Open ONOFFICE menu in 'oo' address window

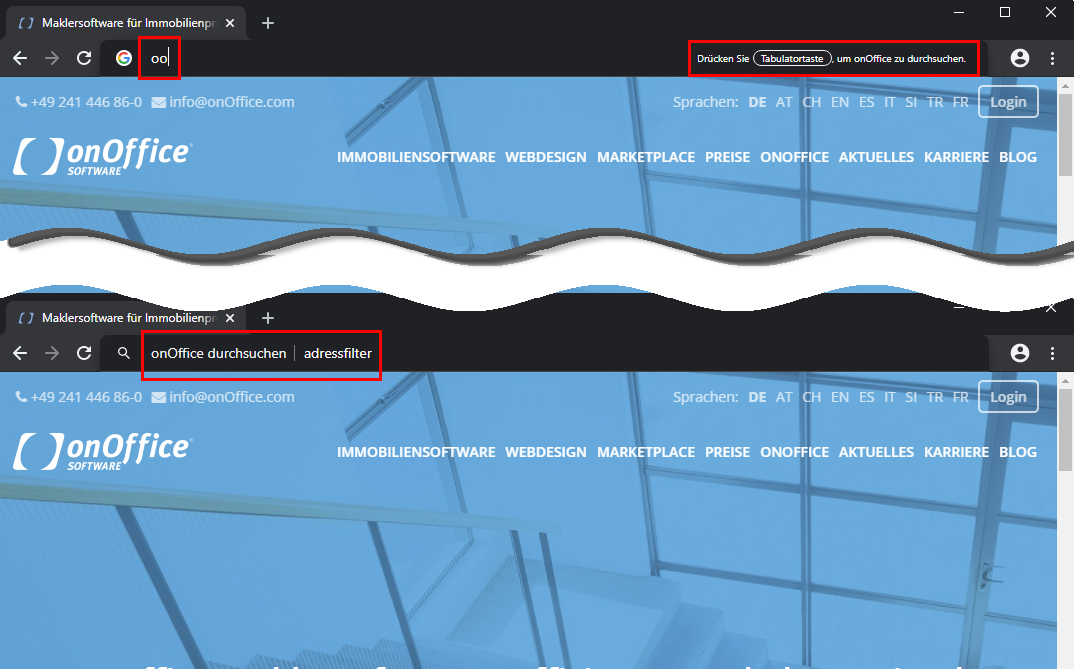click(795, 157)
